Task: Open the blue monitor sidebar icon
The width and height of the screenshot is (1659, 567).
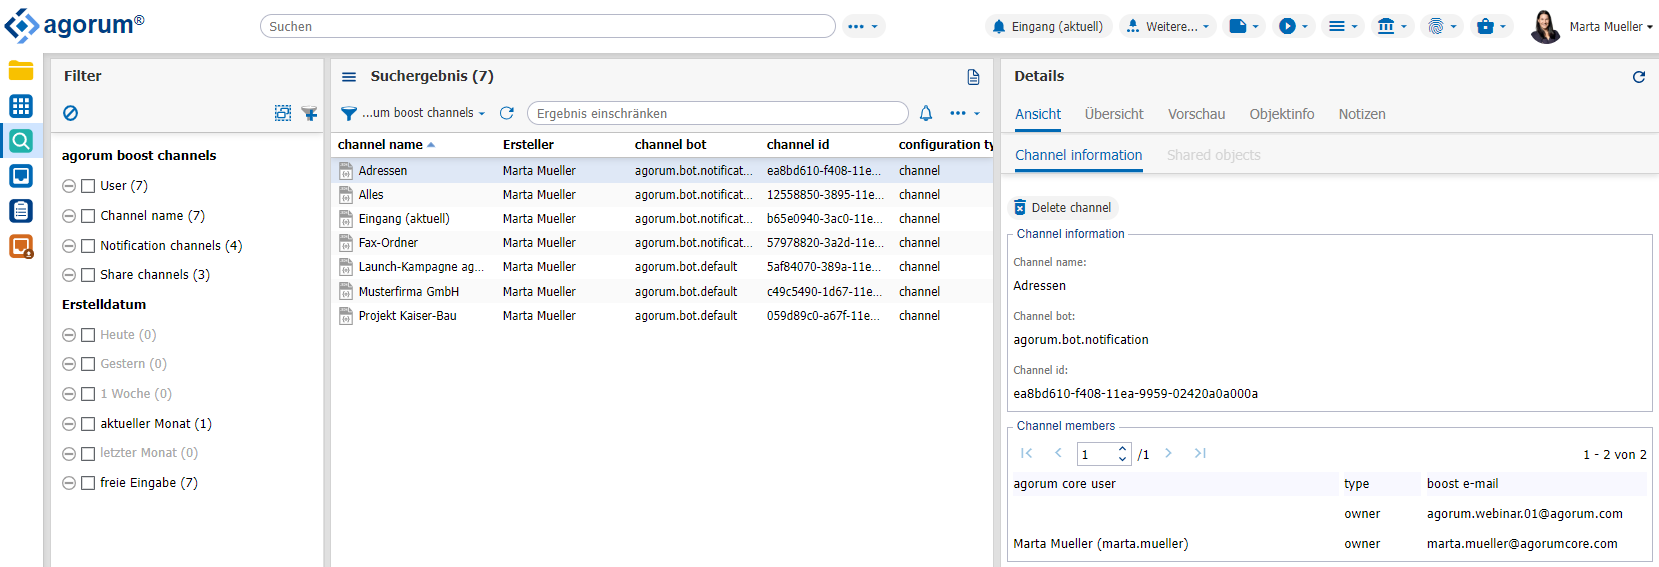Action: 21,176
